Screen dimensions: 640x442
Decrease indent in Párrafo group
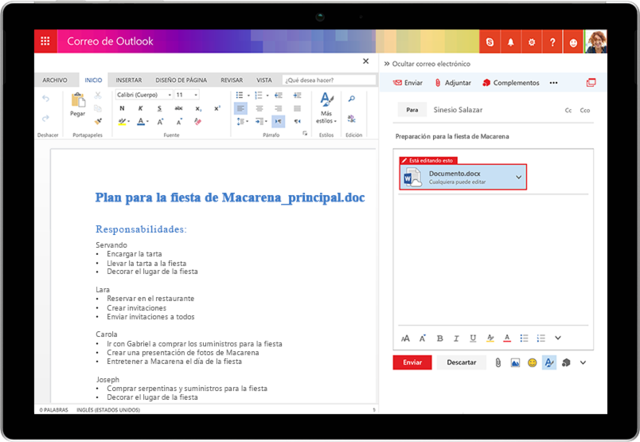coord(278,95)
